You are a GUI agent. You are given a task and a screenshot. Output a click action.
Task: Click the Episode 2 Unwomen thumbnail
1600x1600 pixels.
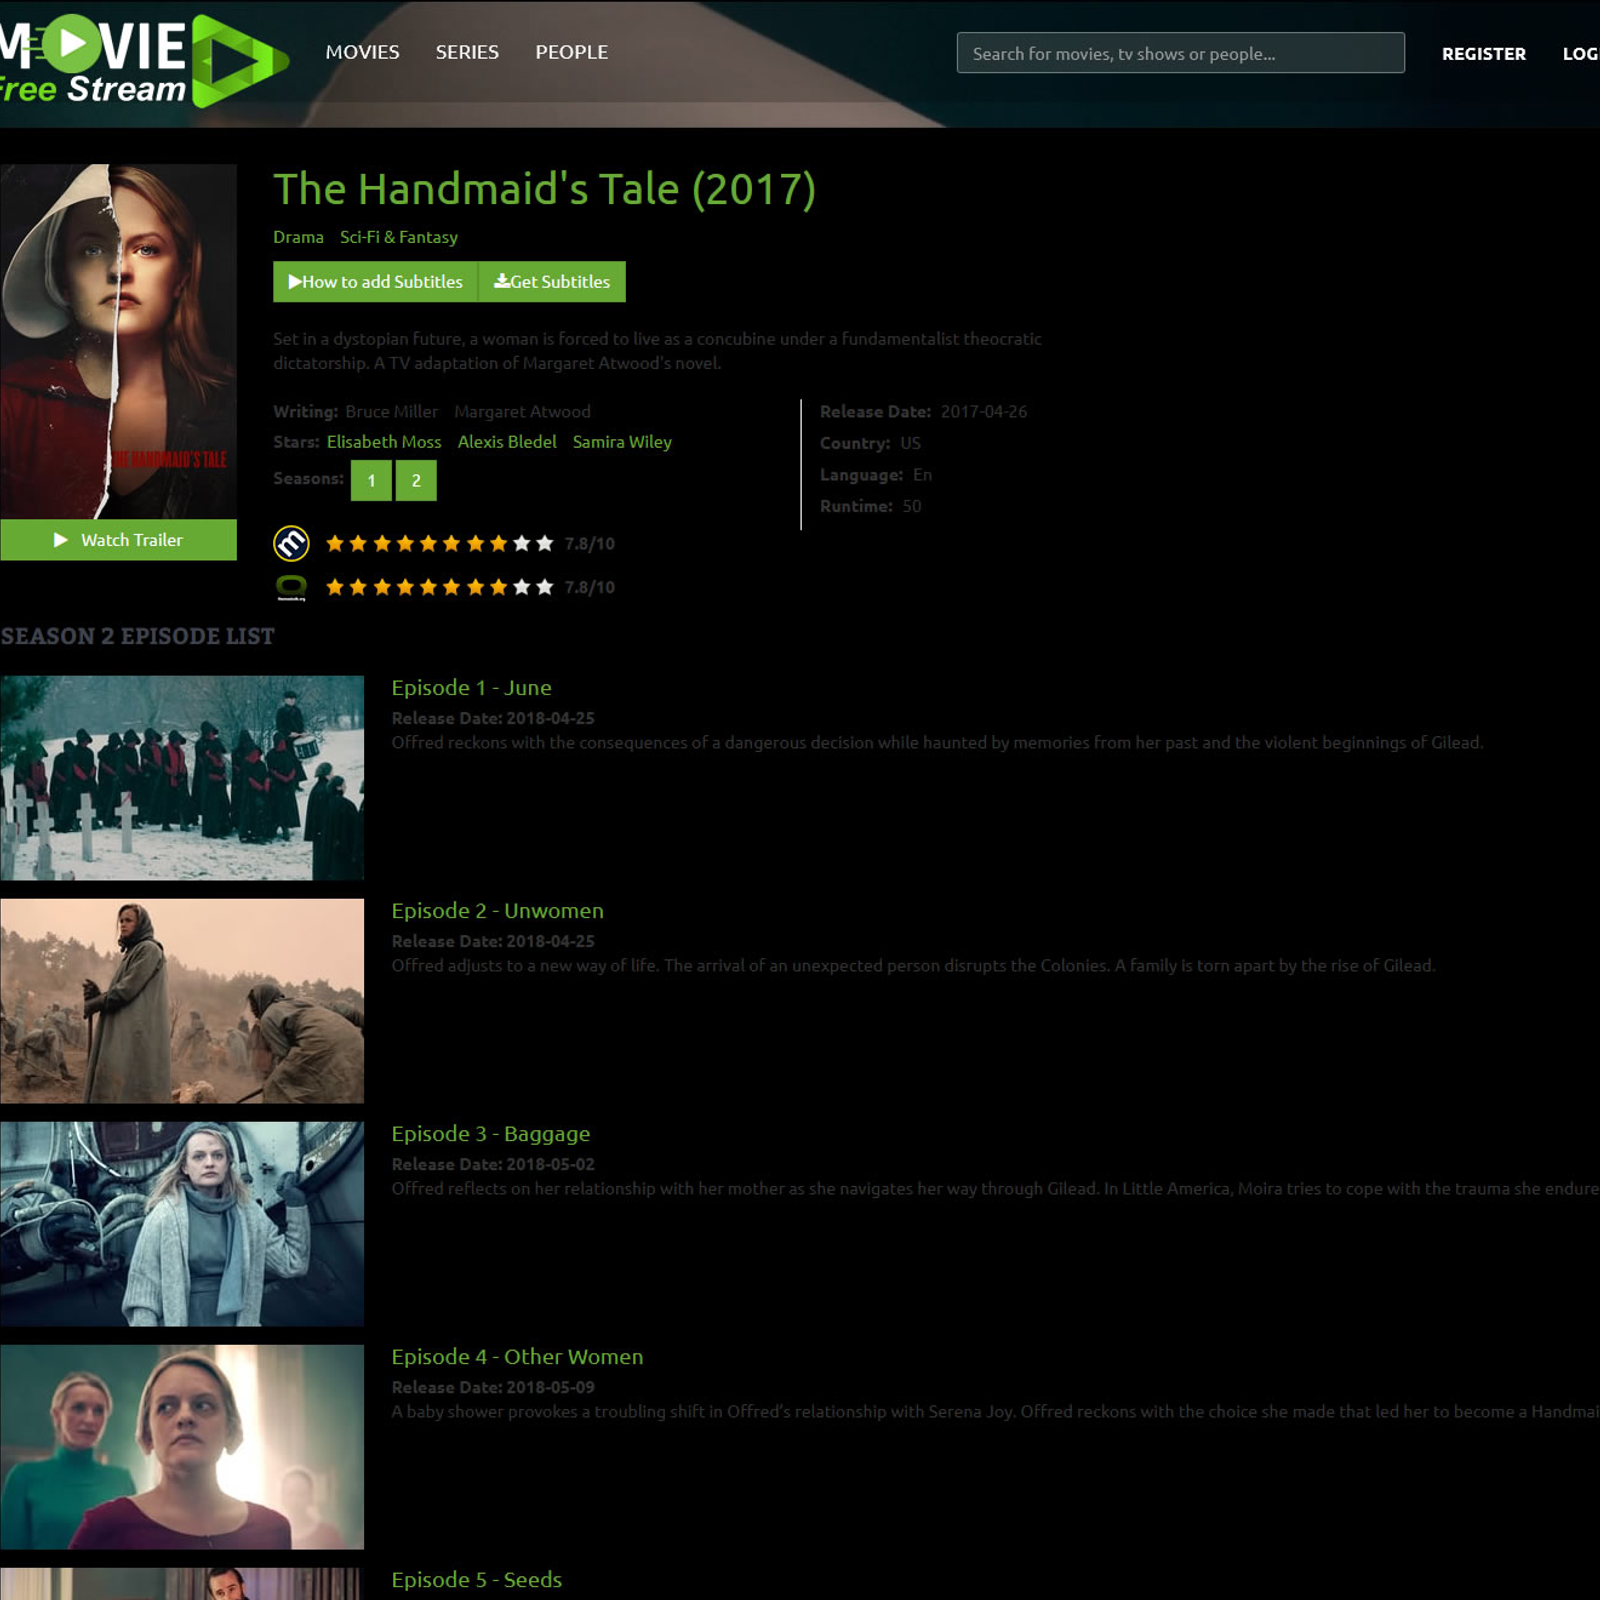point(182,1001)
